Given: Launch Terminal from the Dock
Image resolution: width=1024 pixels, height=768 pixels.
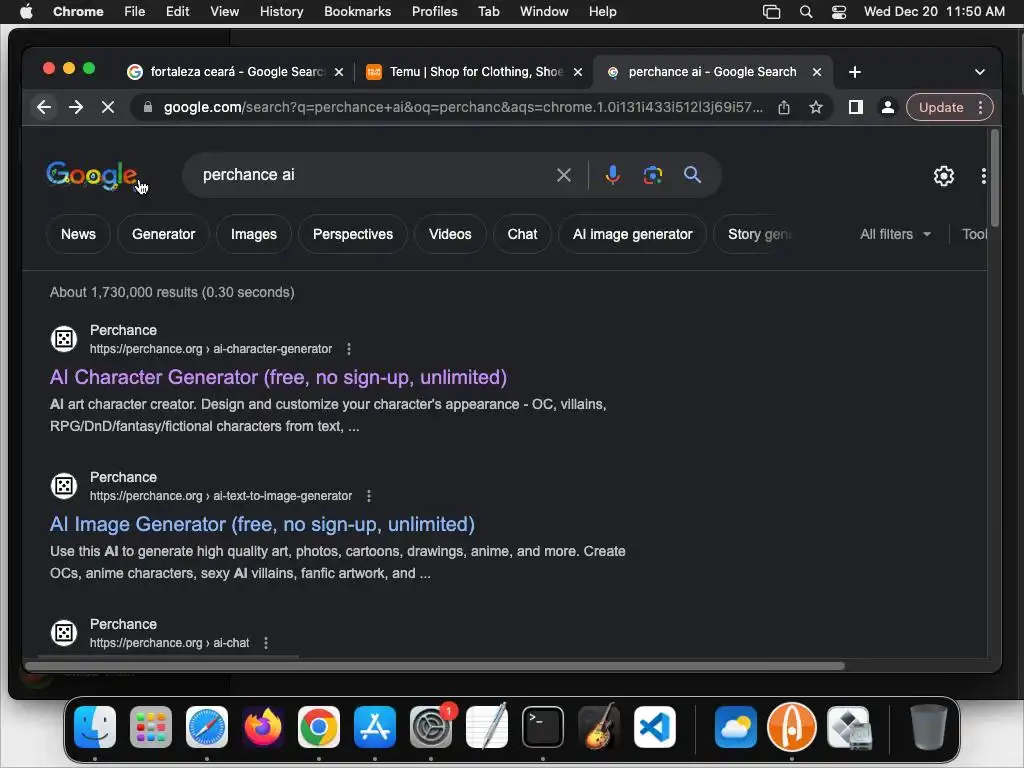Looking at the screenshot, I should [543, 727].
